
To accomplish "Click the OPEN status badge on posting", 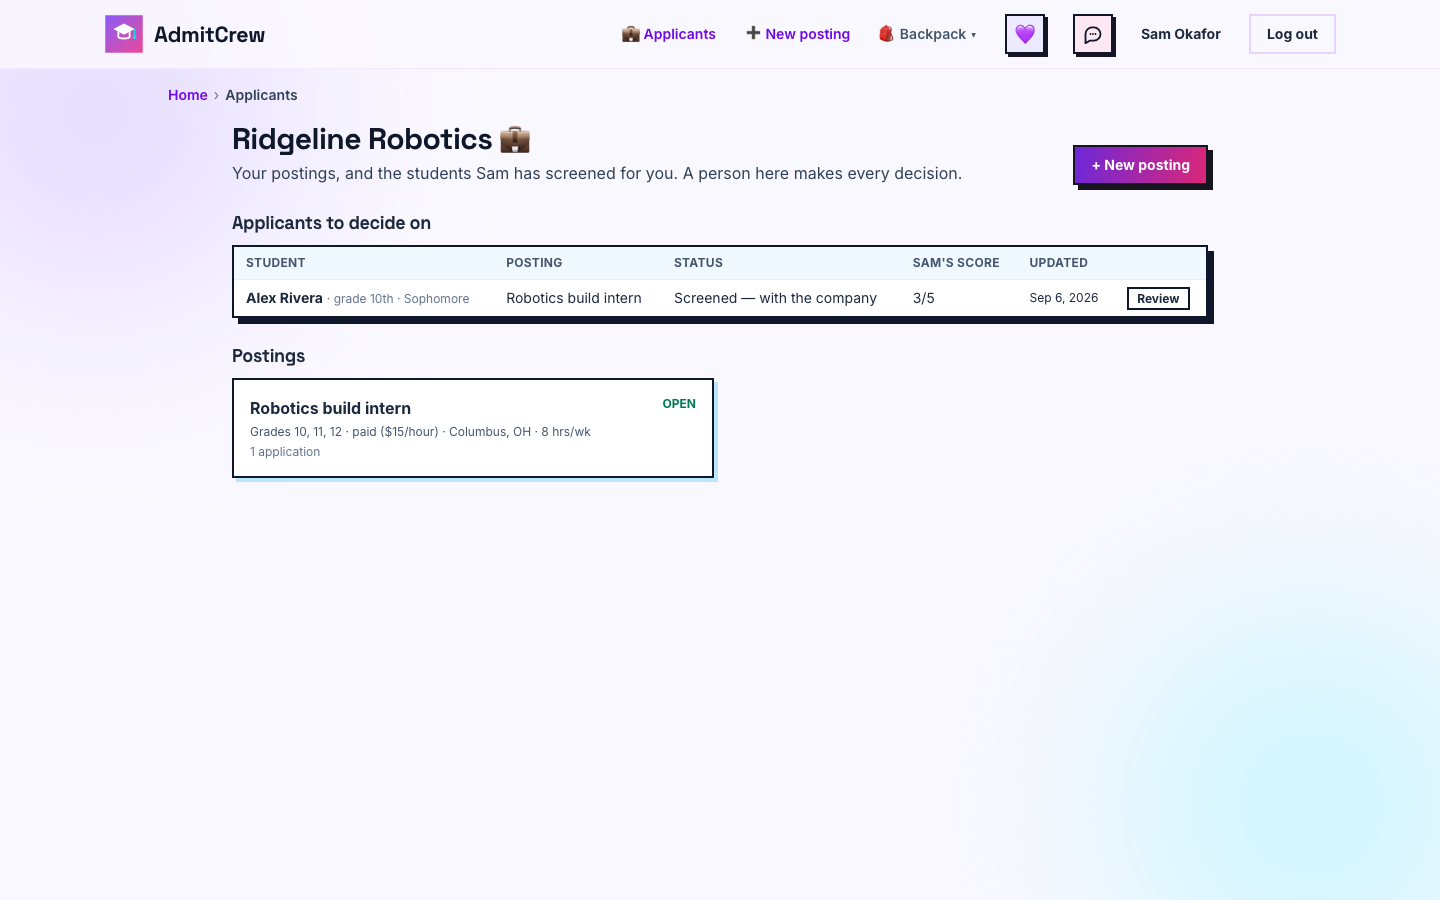I will pos(679,404).
